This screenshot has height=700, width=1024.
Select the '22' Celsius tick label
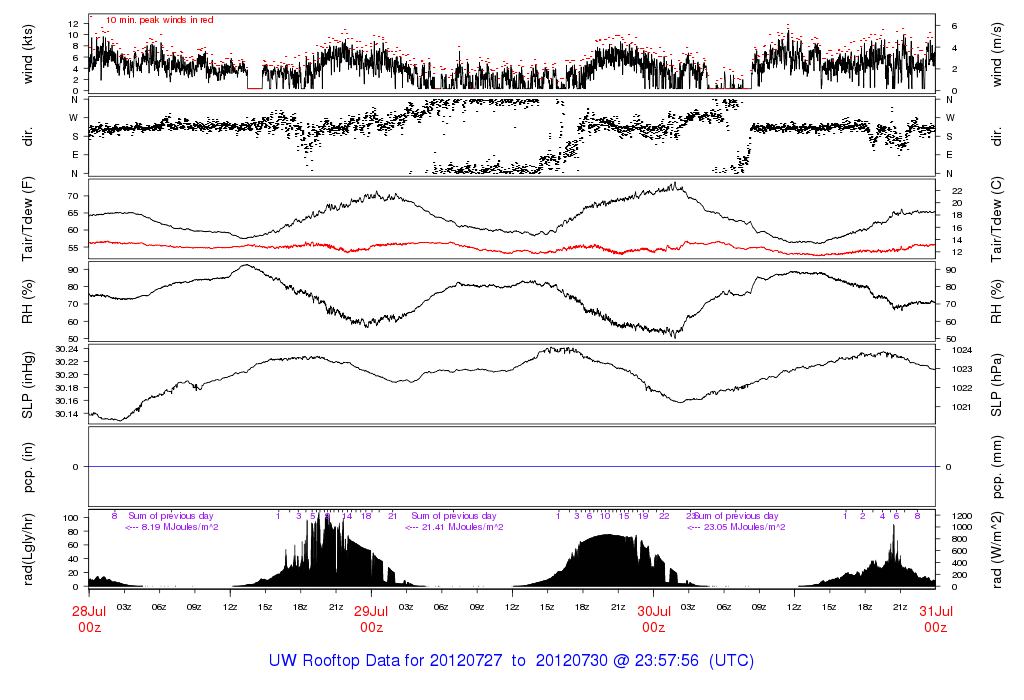click(x=957, y=191)
